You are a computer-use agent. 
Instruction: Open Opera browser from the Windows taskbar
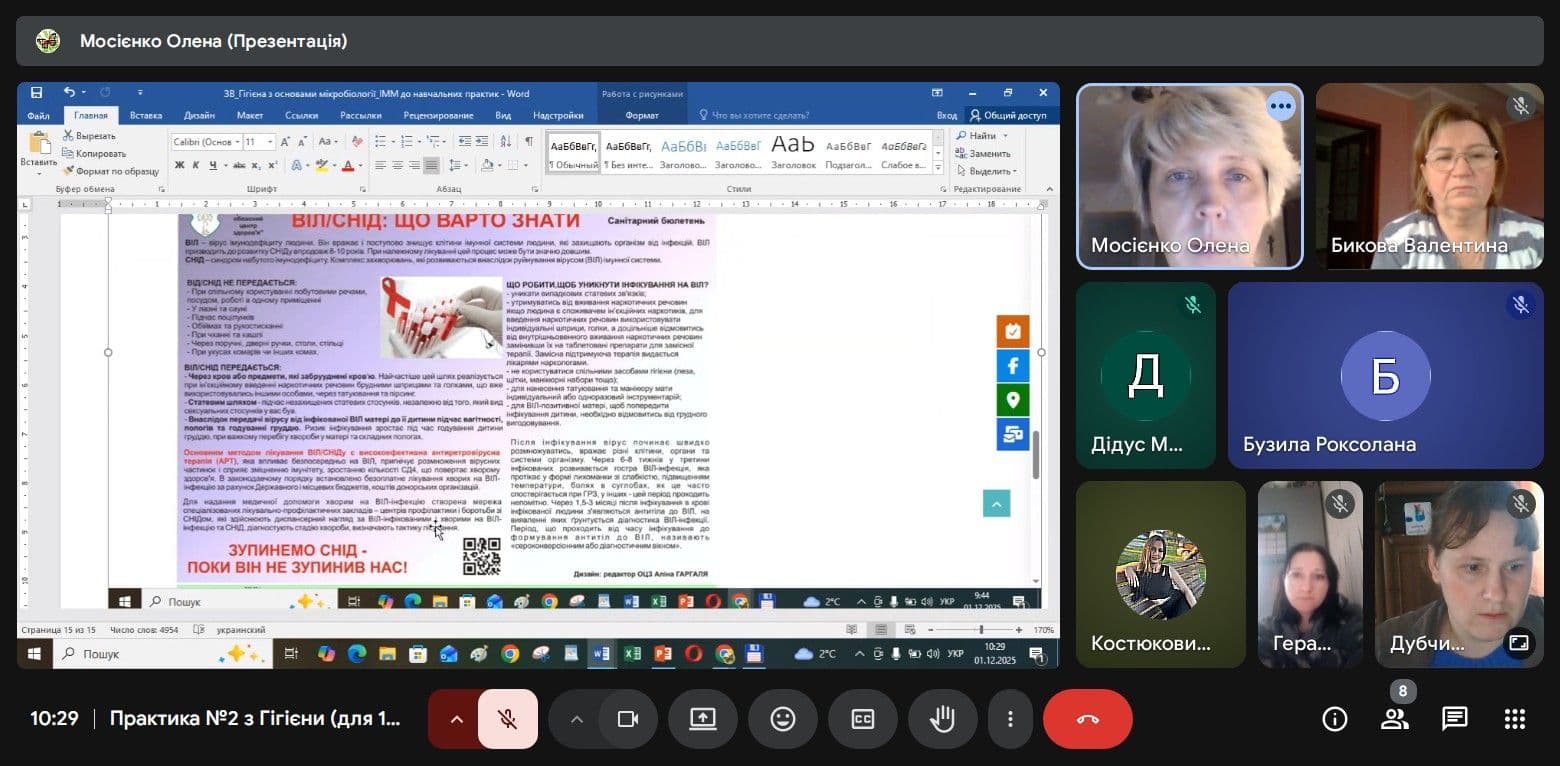pyautogui.click(x=693, y=654)
